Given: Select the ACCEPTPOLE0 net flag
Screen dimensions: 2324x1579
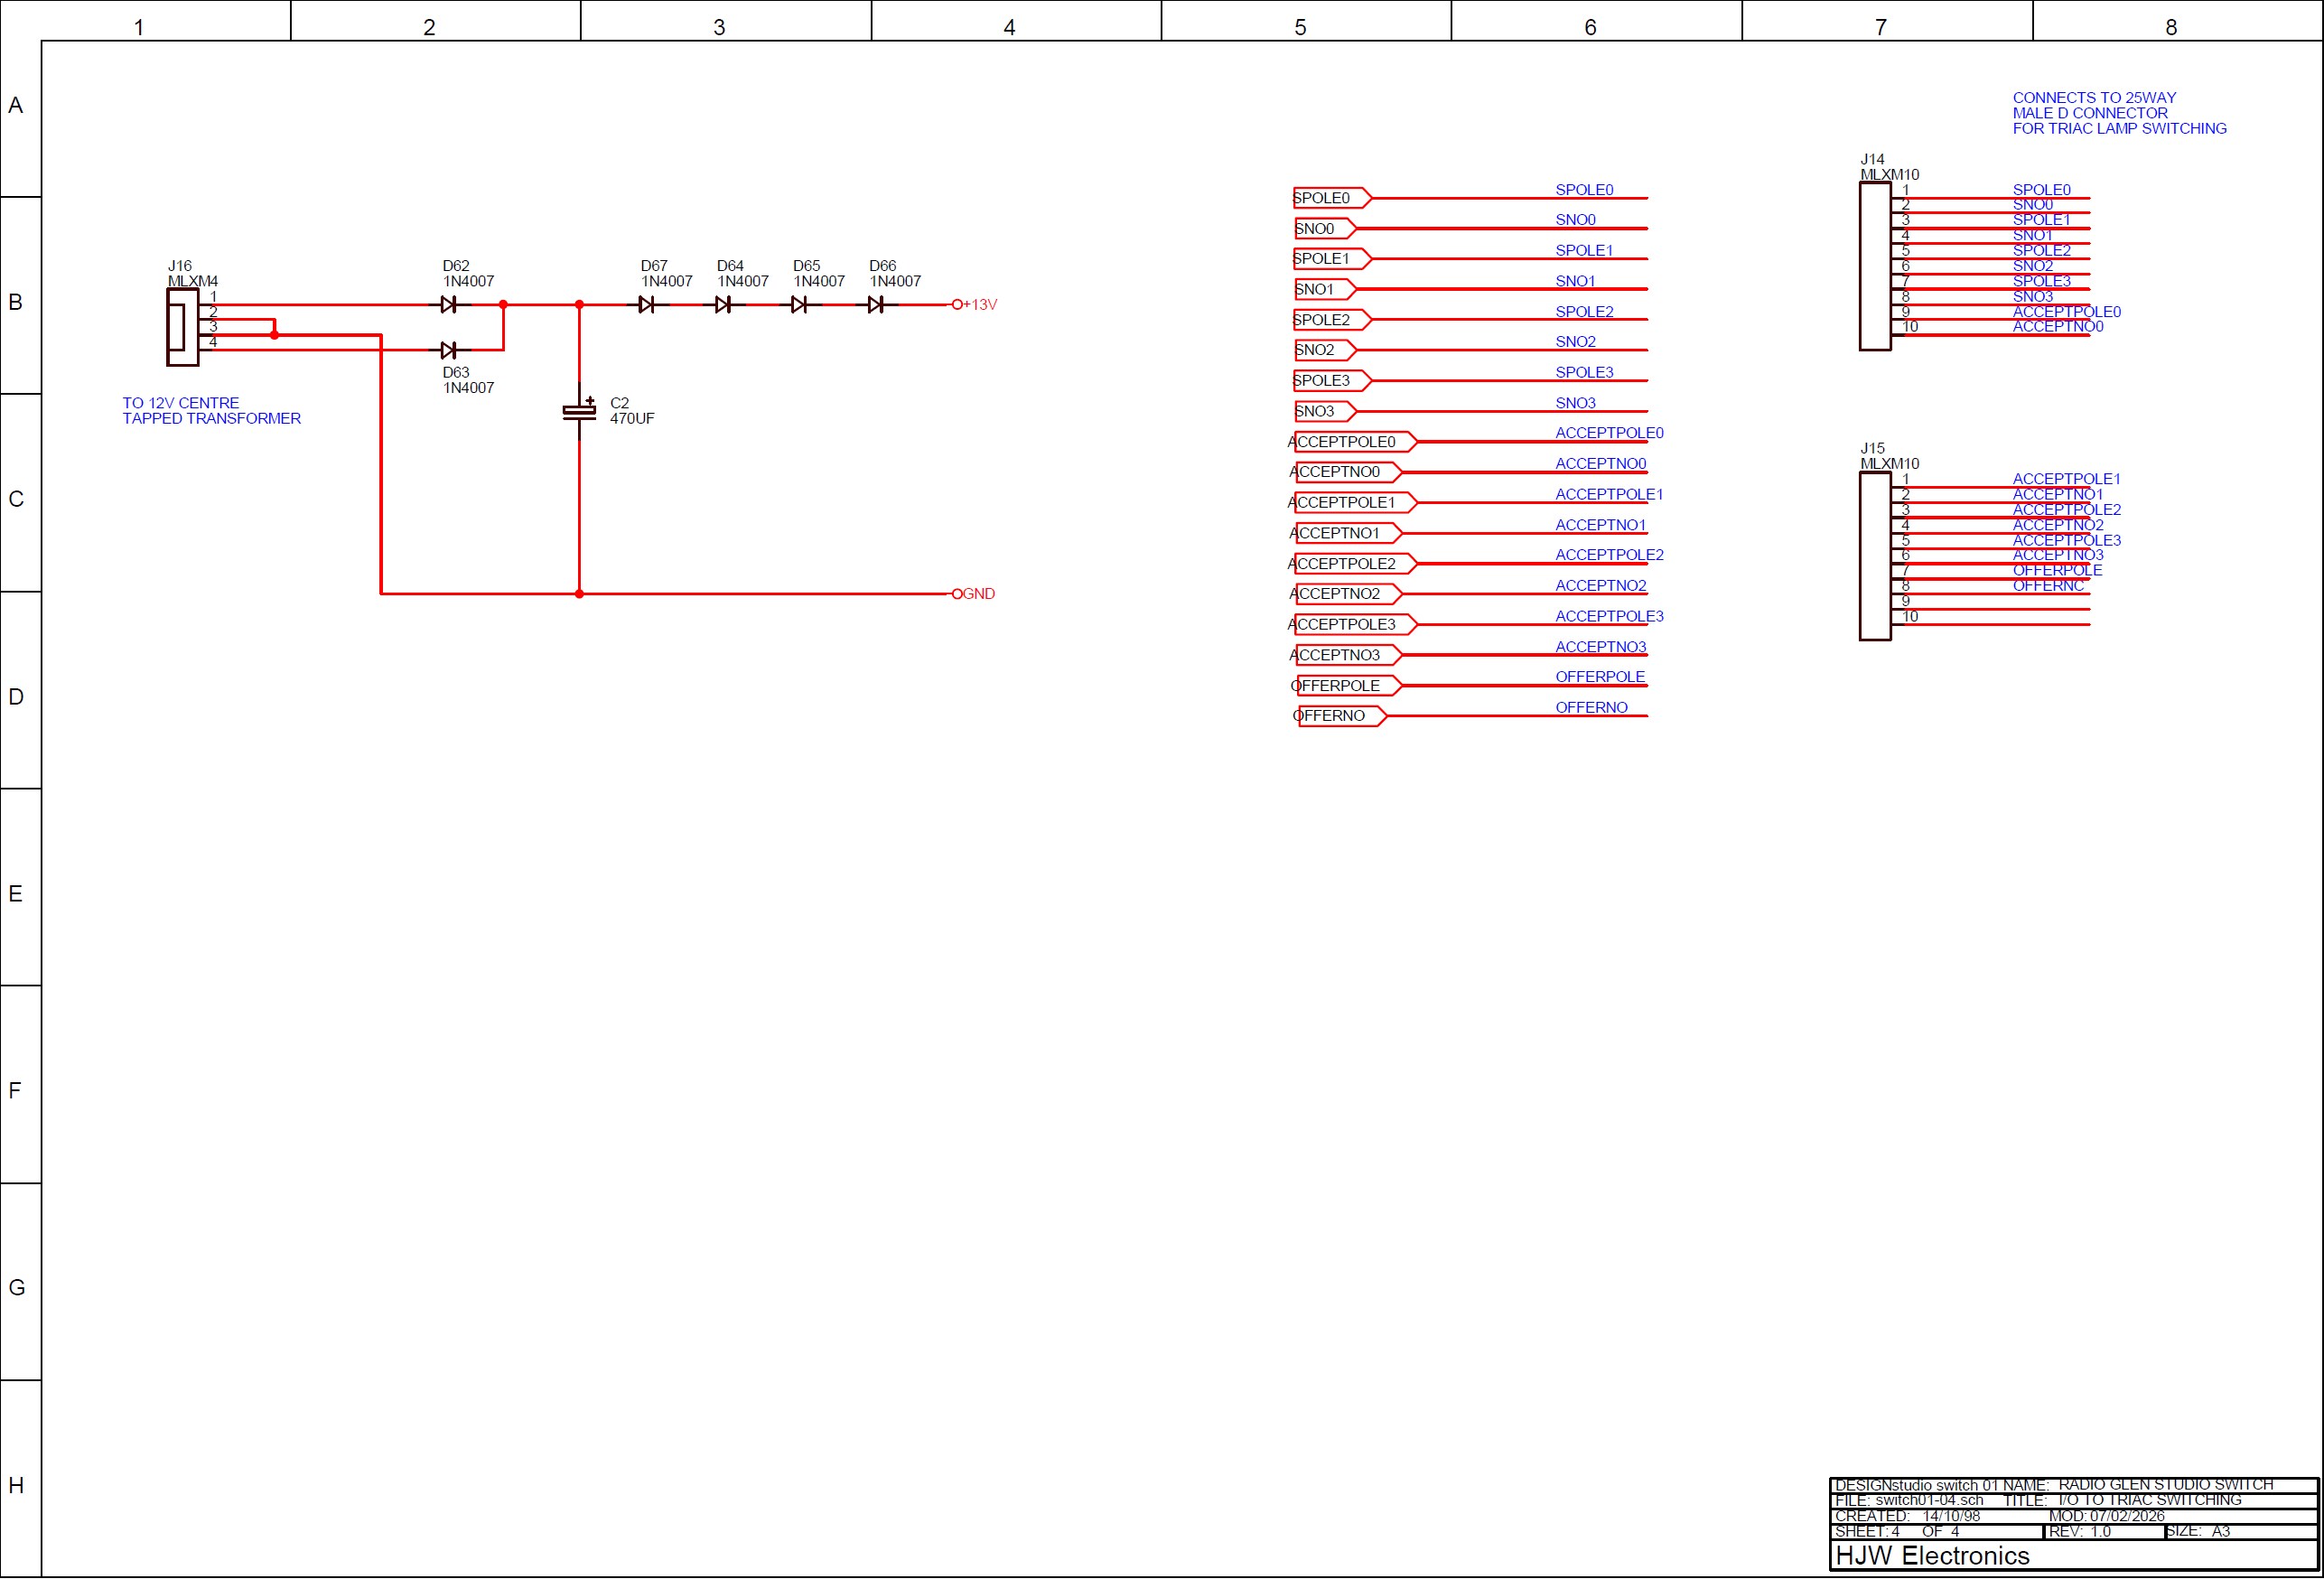Looking at the screenshot, I should click(1348, 441).
